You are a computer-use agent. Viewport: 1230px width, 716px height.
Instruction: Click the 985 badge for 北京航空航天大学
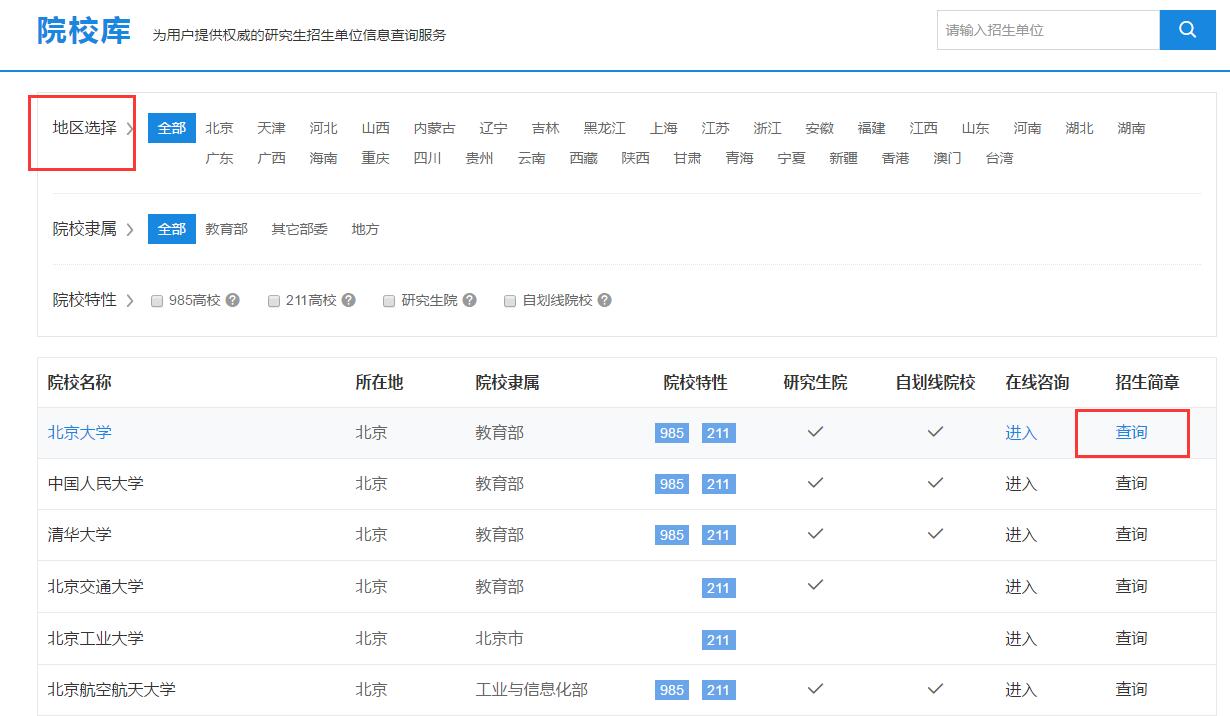[x=672, y=690]
